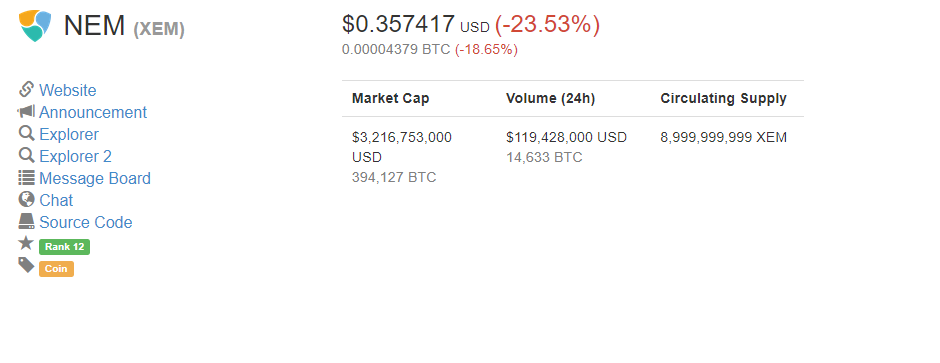This screenshot has width=940, height=363.
Task: Click the drive icon beside Source Code
Action: 26,221
